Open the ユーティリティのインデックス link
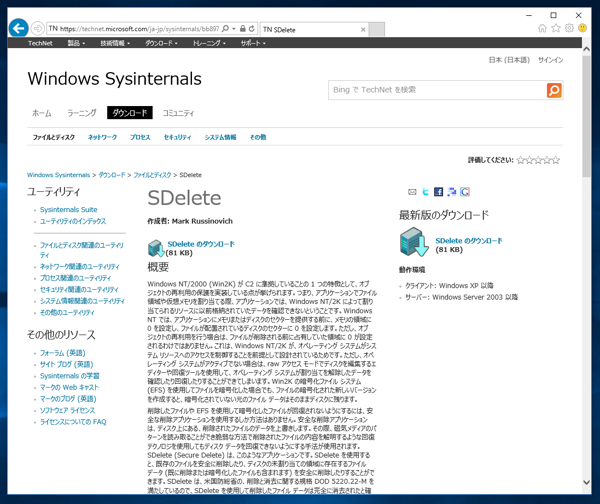 [73, 221]
